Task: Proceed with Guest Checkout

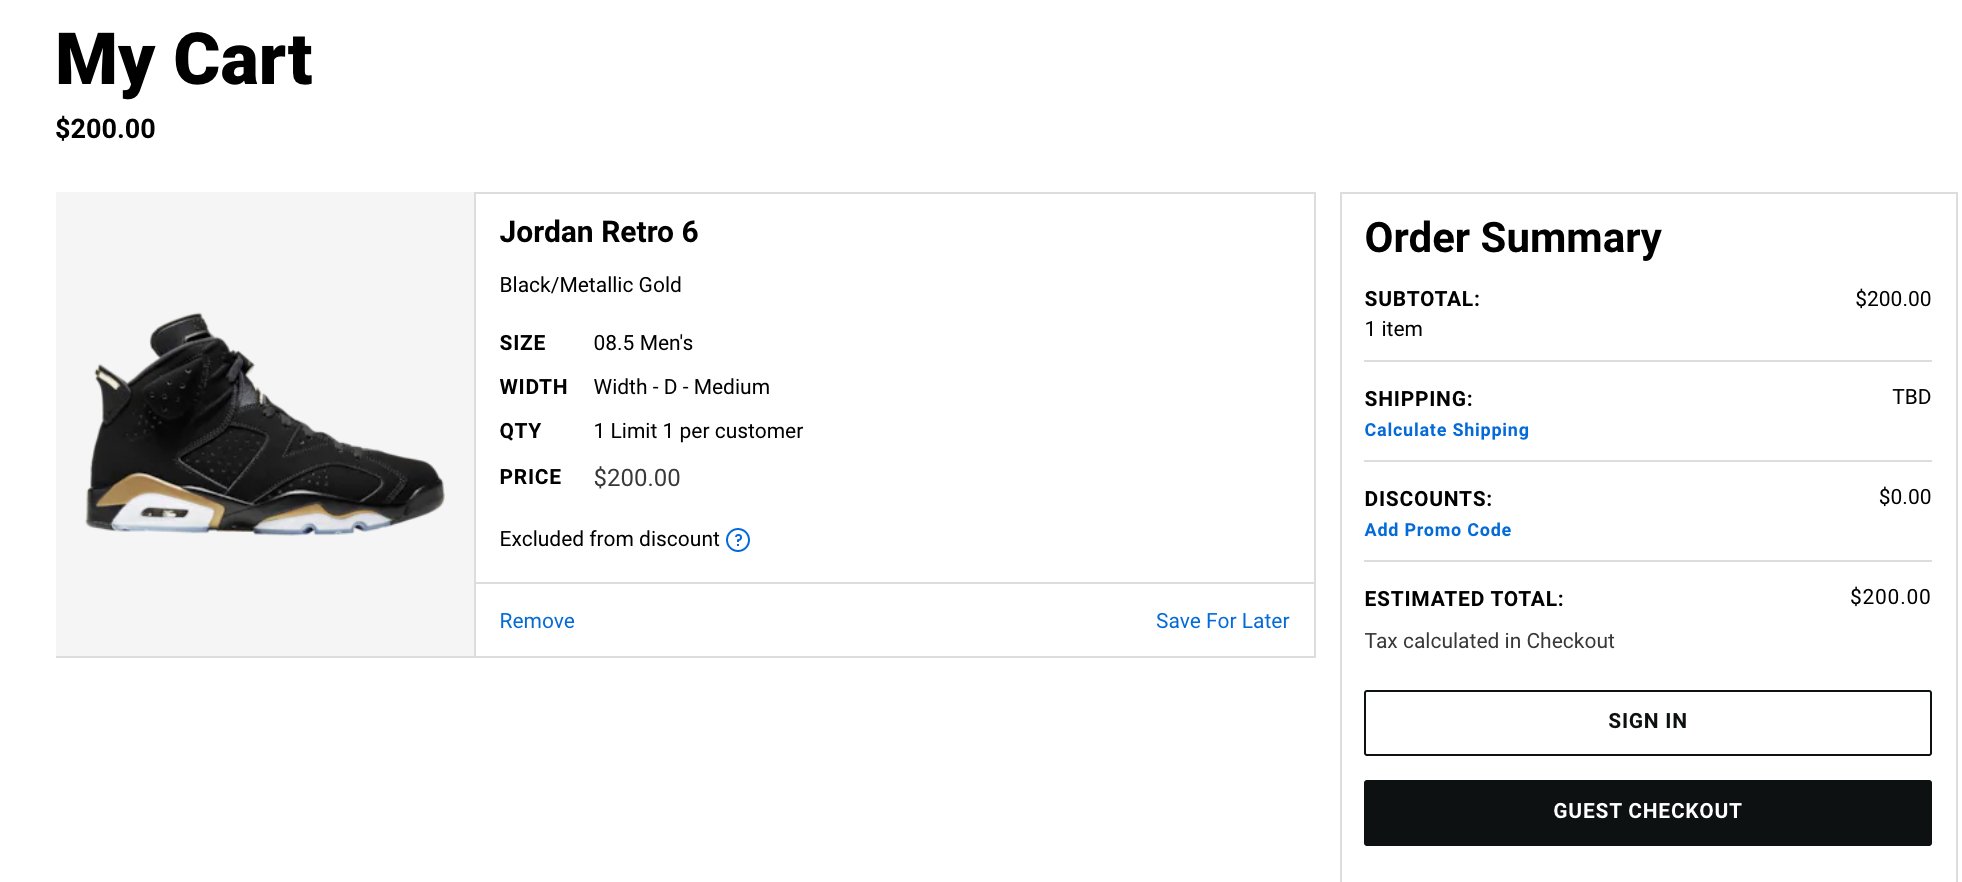Action: click(1648, 812)
